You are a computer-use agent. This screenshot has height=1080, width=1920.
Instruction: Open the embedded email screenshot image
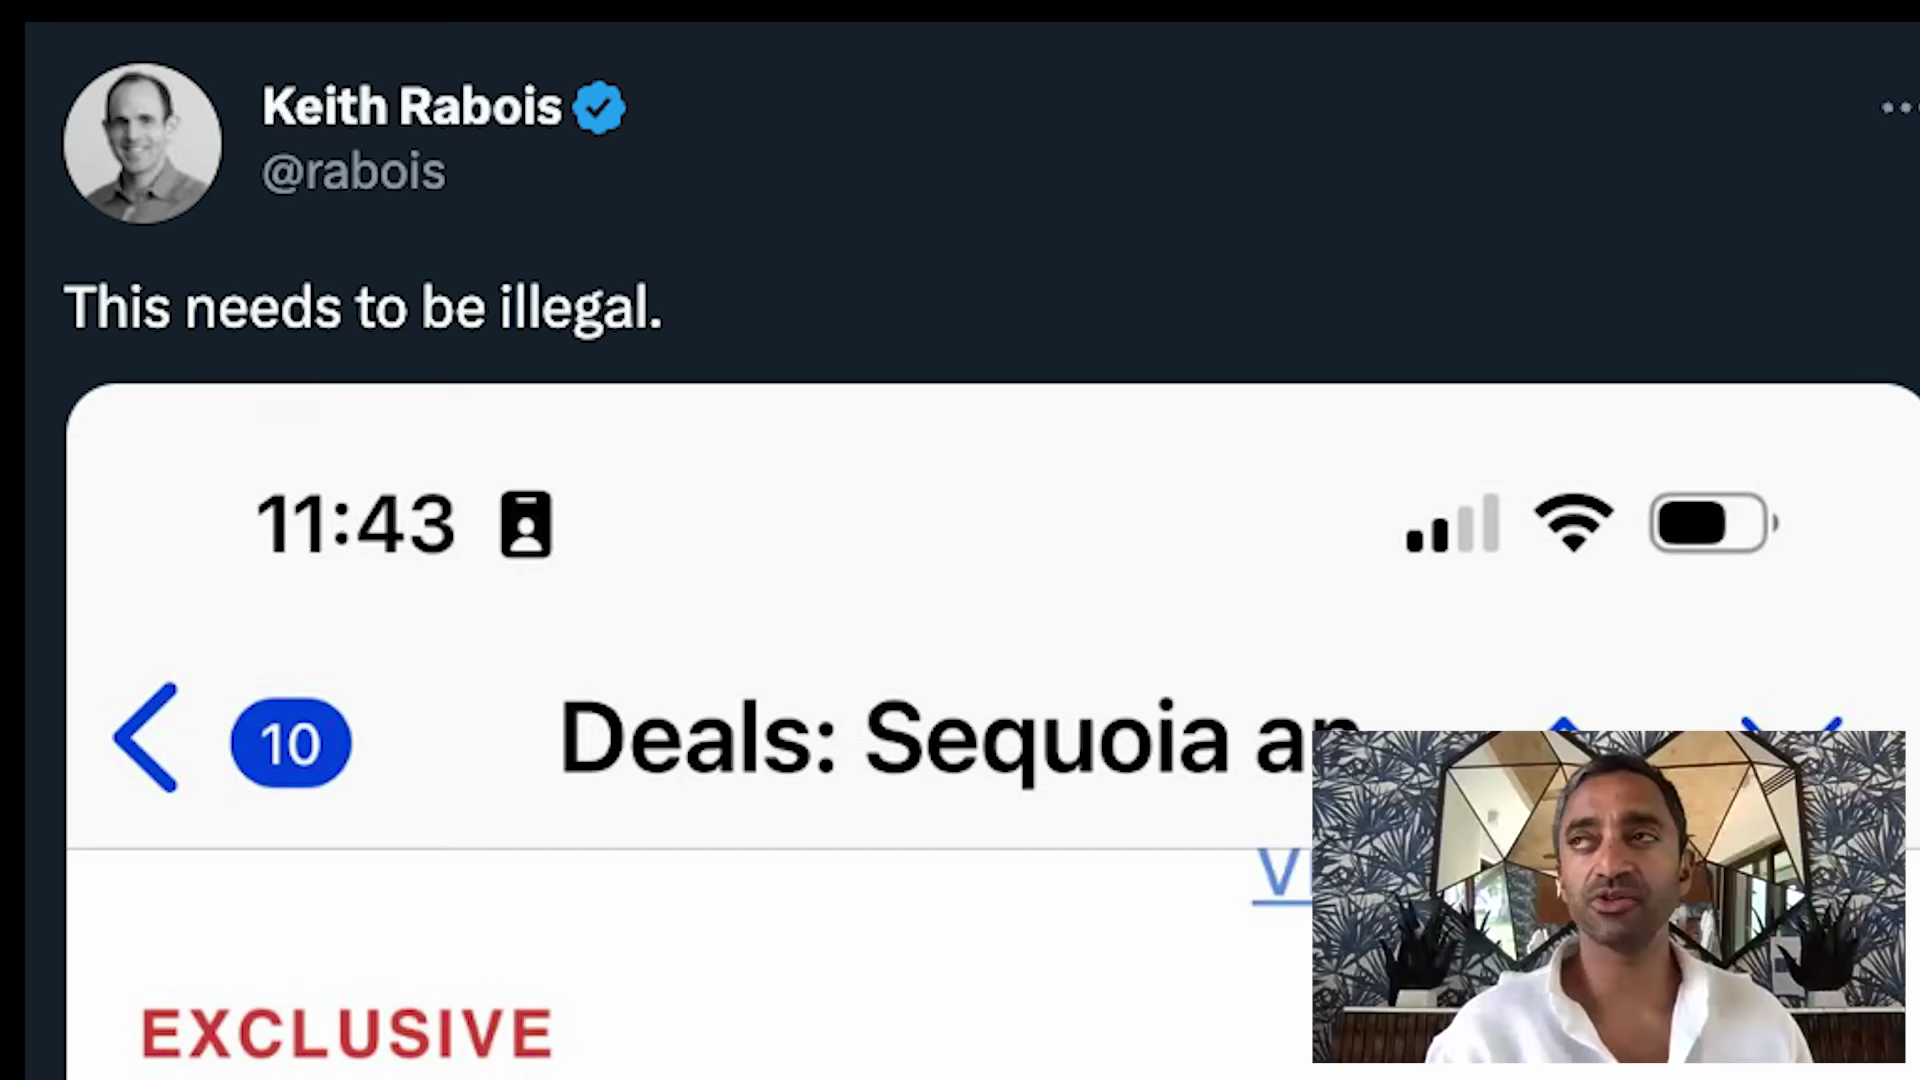(x=690, y=731)
